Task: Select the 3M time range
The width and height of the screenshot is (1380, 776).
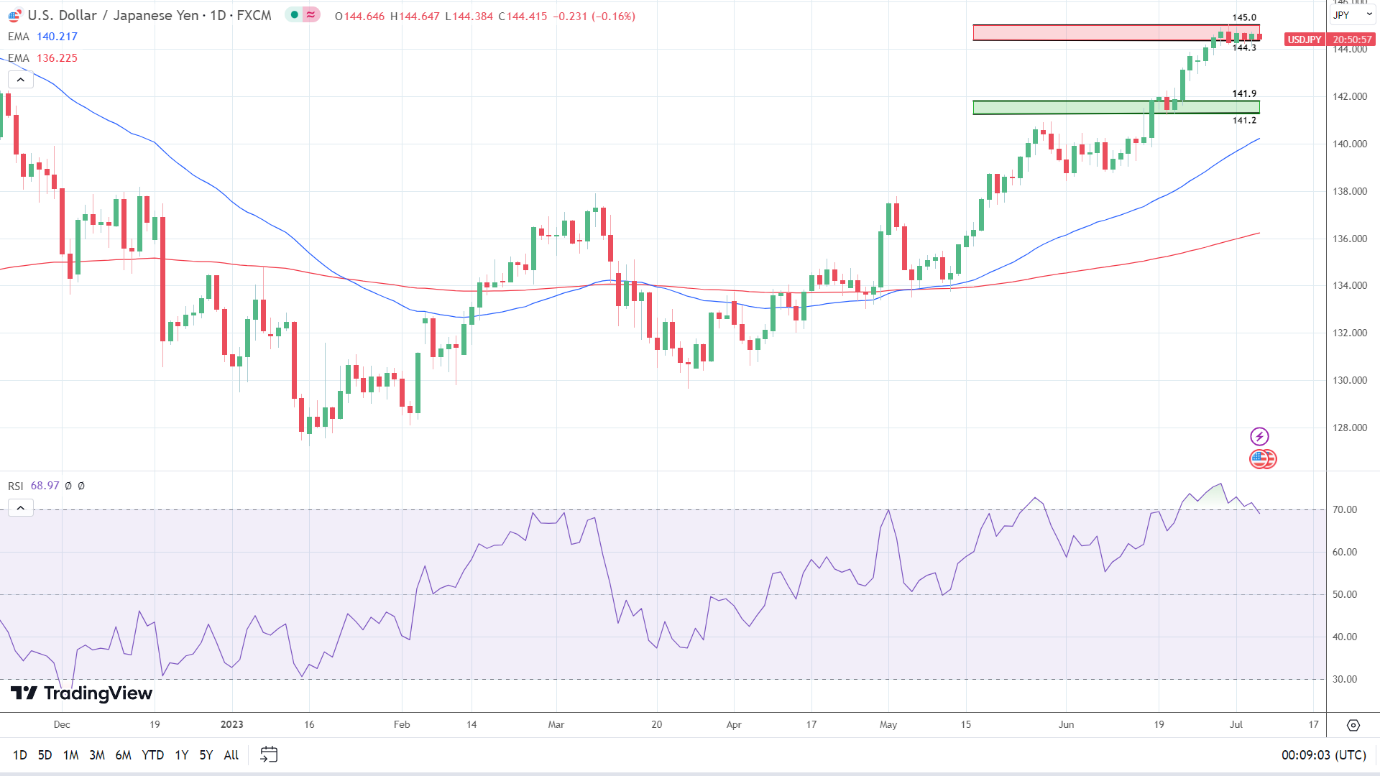Action: pyautogui.click(x=97, y=755)
